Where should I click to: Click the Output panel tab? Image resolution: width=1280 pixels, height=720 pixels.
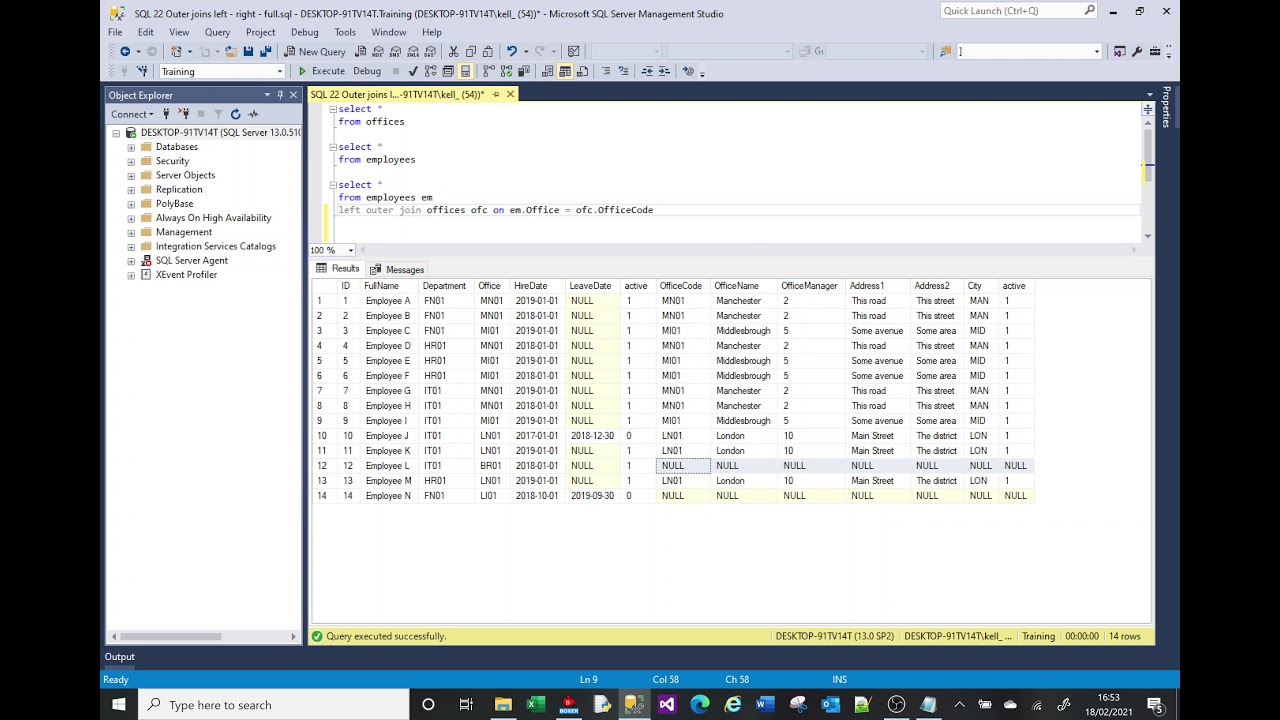coord(119,657)
